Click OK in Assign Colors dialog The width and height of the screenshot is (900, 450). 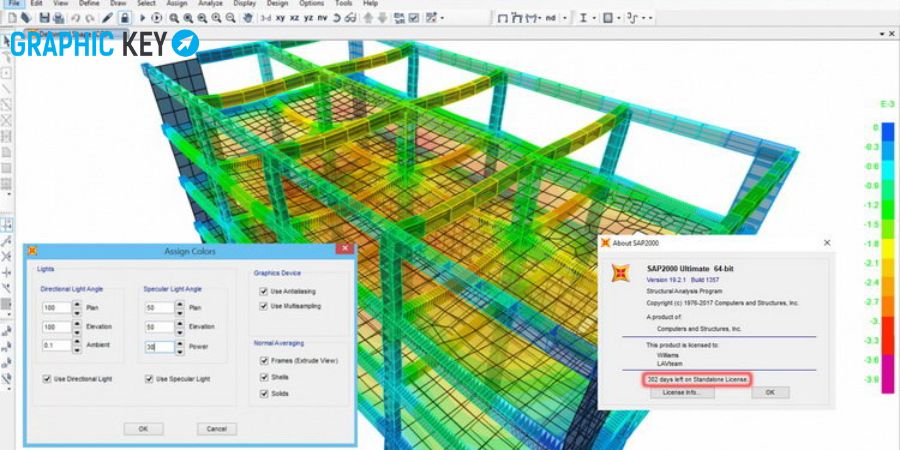point(143,429)
